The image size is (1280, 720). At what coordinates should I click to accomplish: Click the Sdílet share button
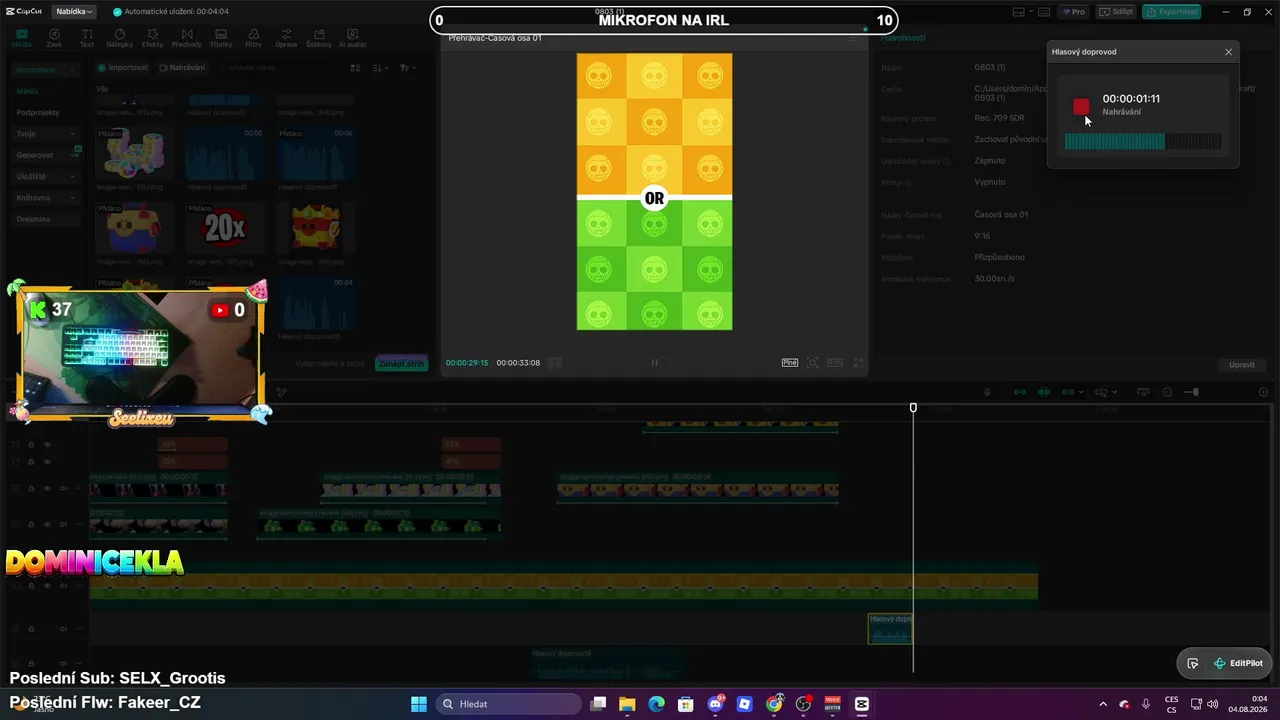tap(1116, 12)
